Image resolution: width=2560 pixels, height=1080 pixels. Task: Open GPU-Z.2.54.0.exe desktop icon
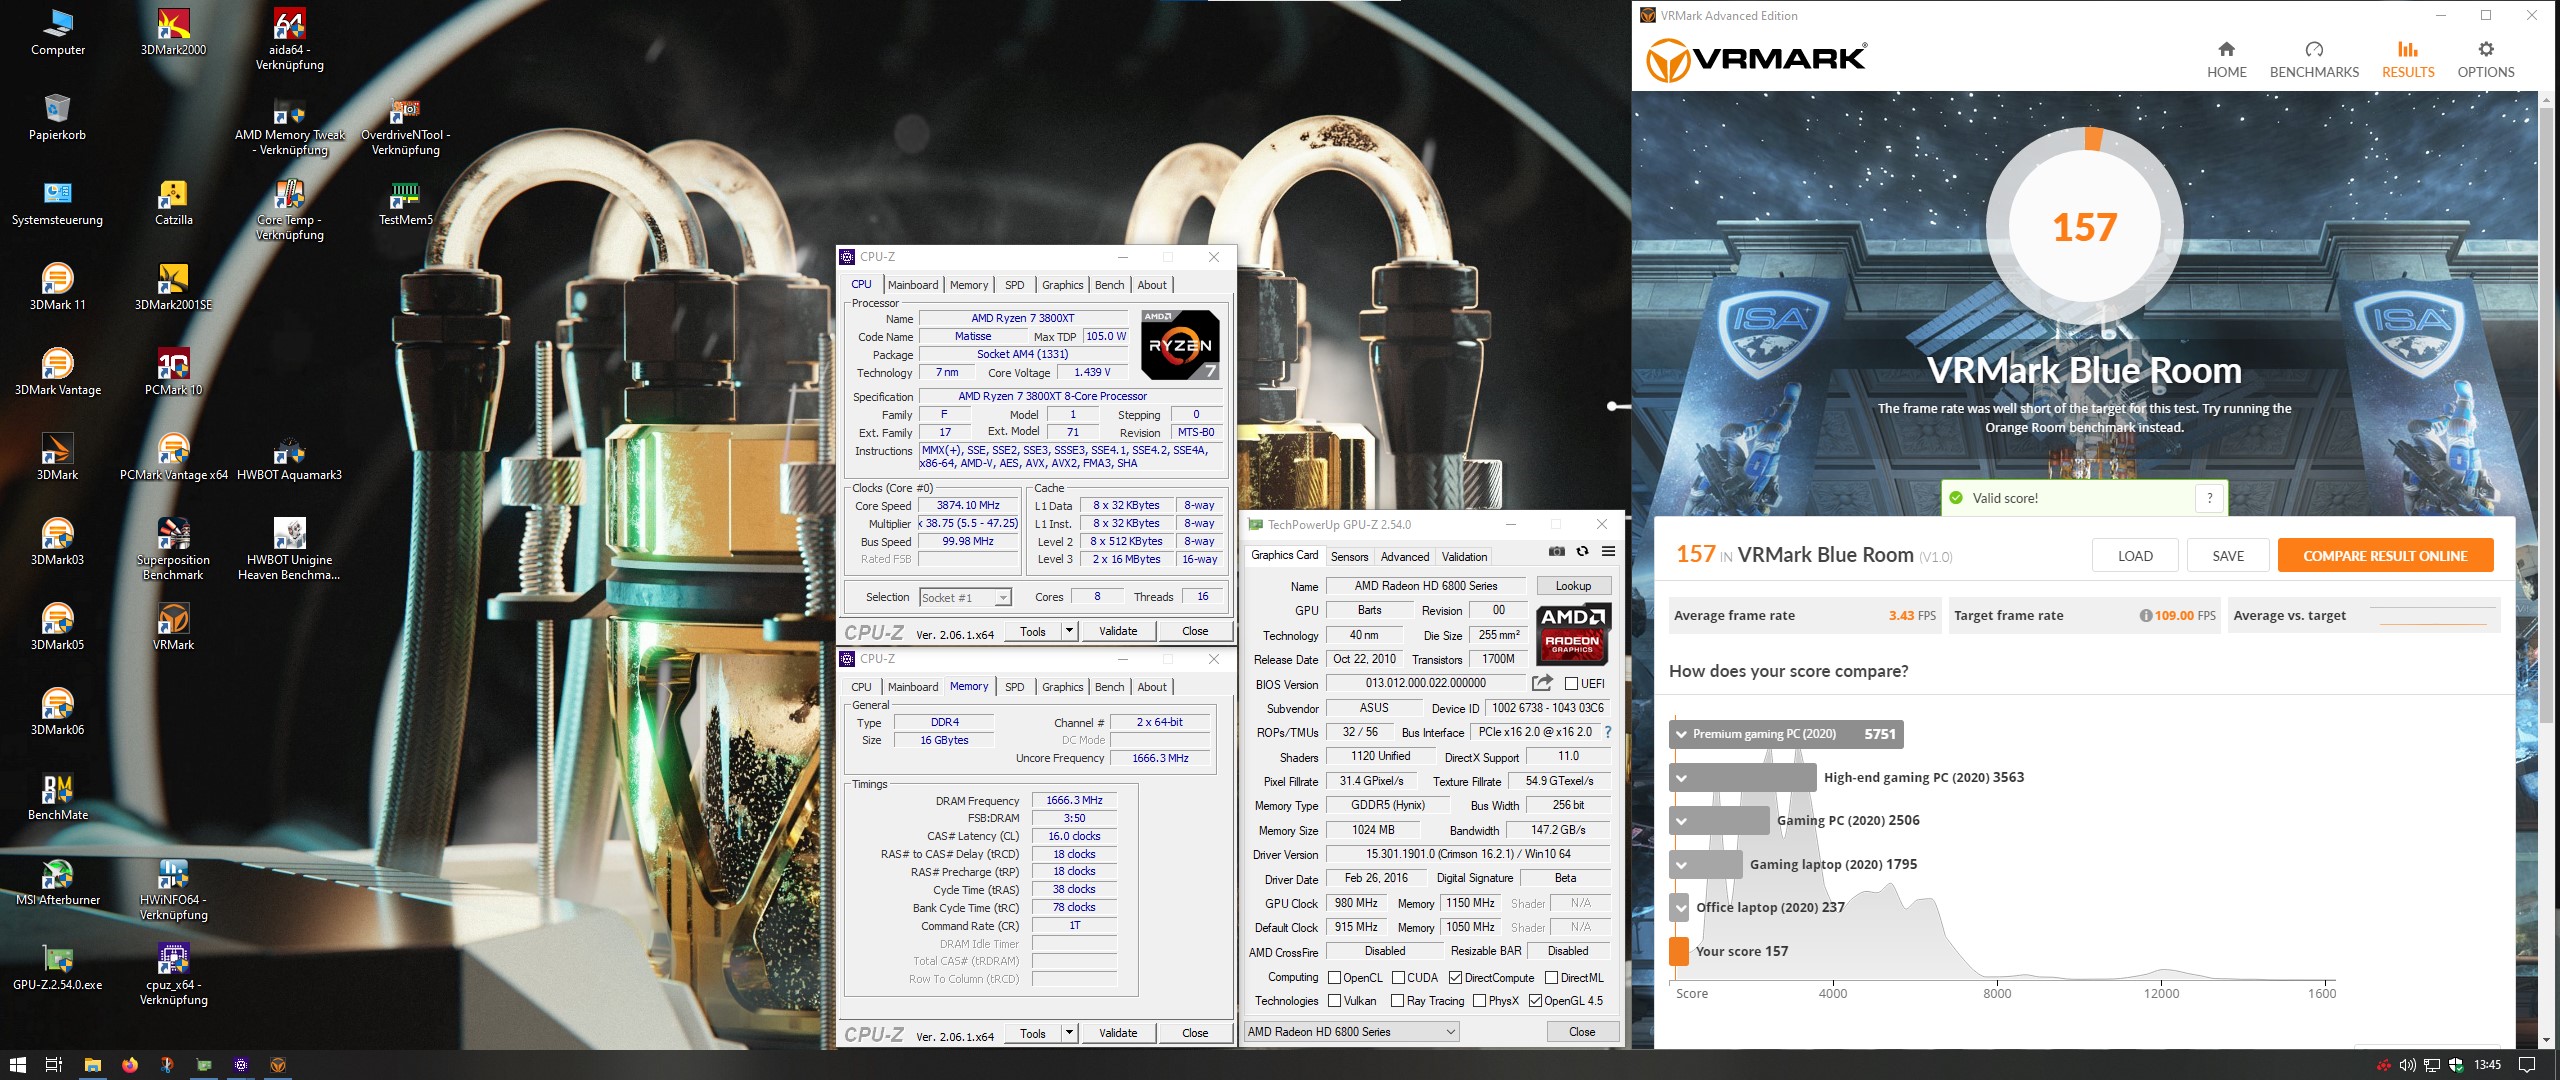[x=57, y=967]
